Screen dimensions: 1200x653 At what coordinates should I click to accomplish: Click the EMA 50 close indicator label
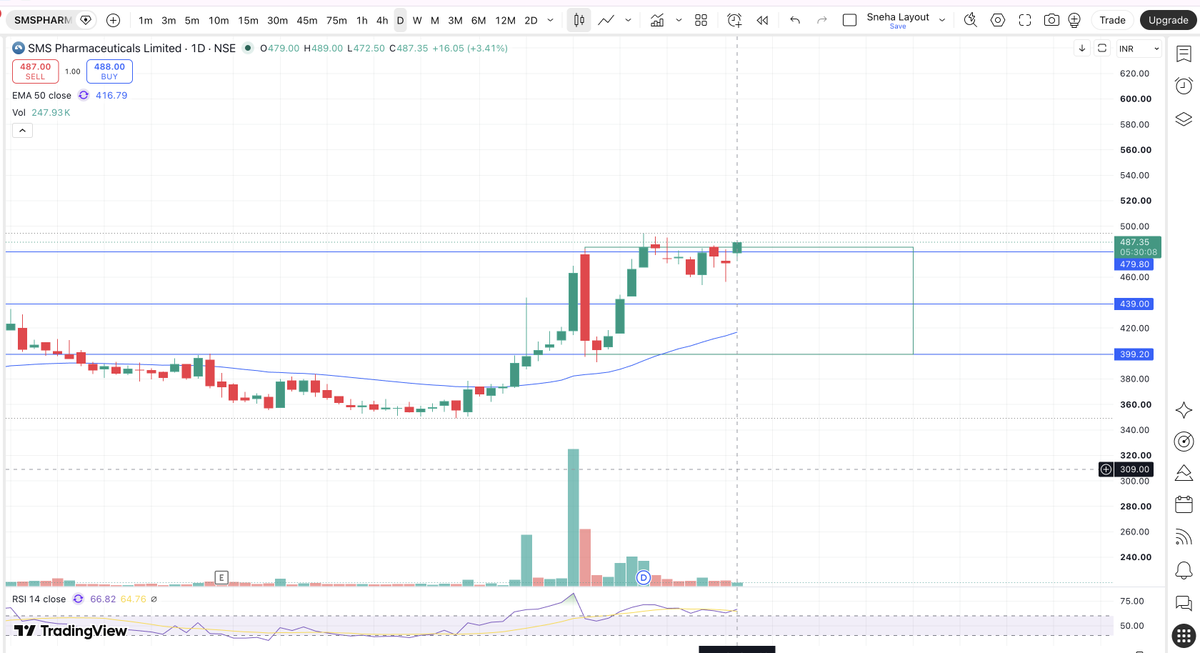click(x=42, y=95)
